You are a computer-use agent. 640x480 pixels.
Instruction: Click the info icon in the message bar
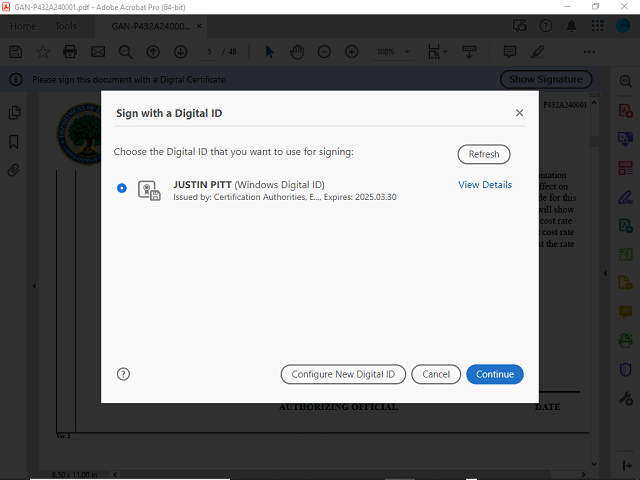tap(16, 79)
